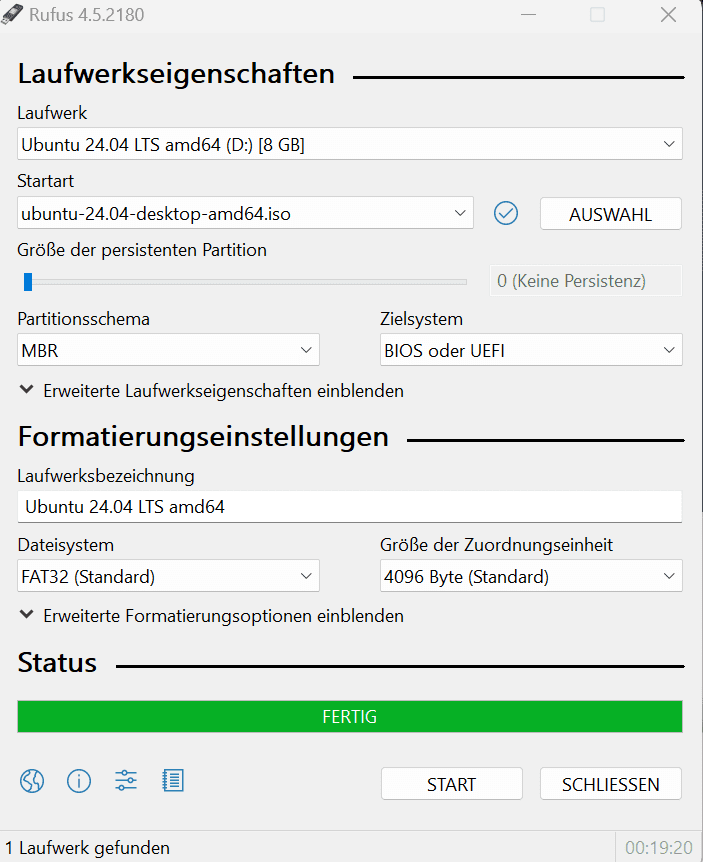Open the Dateisystem FAT32 dropdown
This screenshot has width=703, height=862.
[x=168, y=576]
